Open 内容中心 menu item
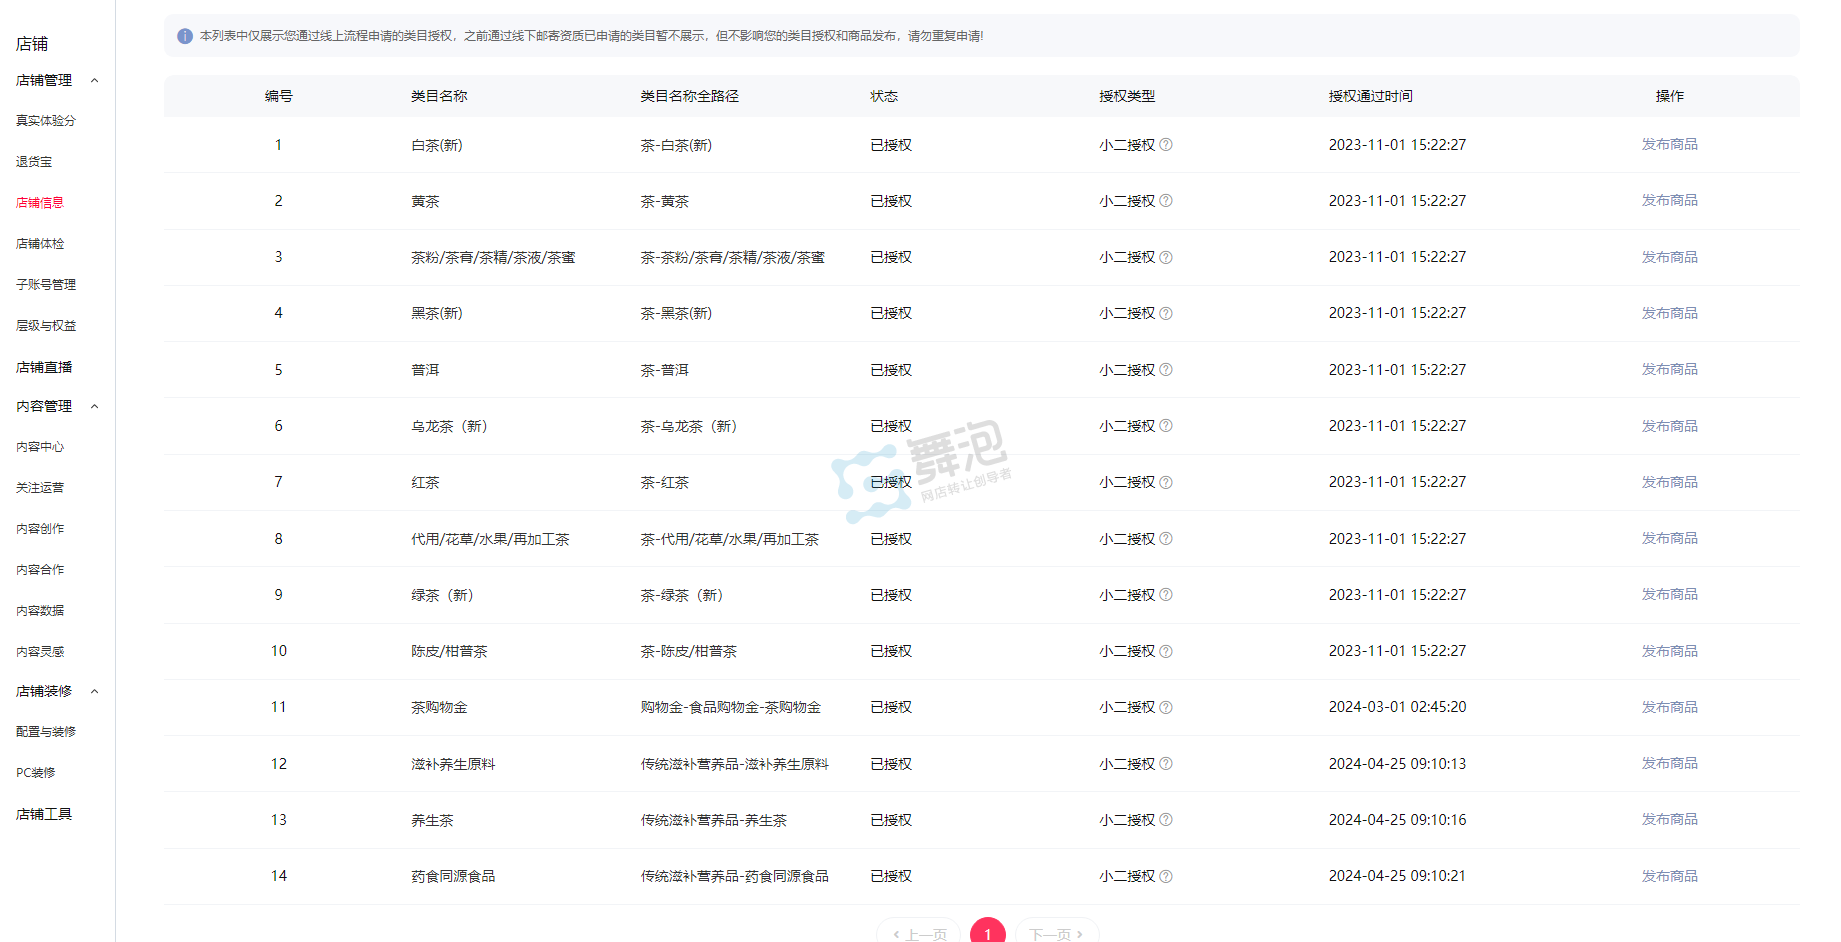The image size is (1841, 942). tap(40, 447)
